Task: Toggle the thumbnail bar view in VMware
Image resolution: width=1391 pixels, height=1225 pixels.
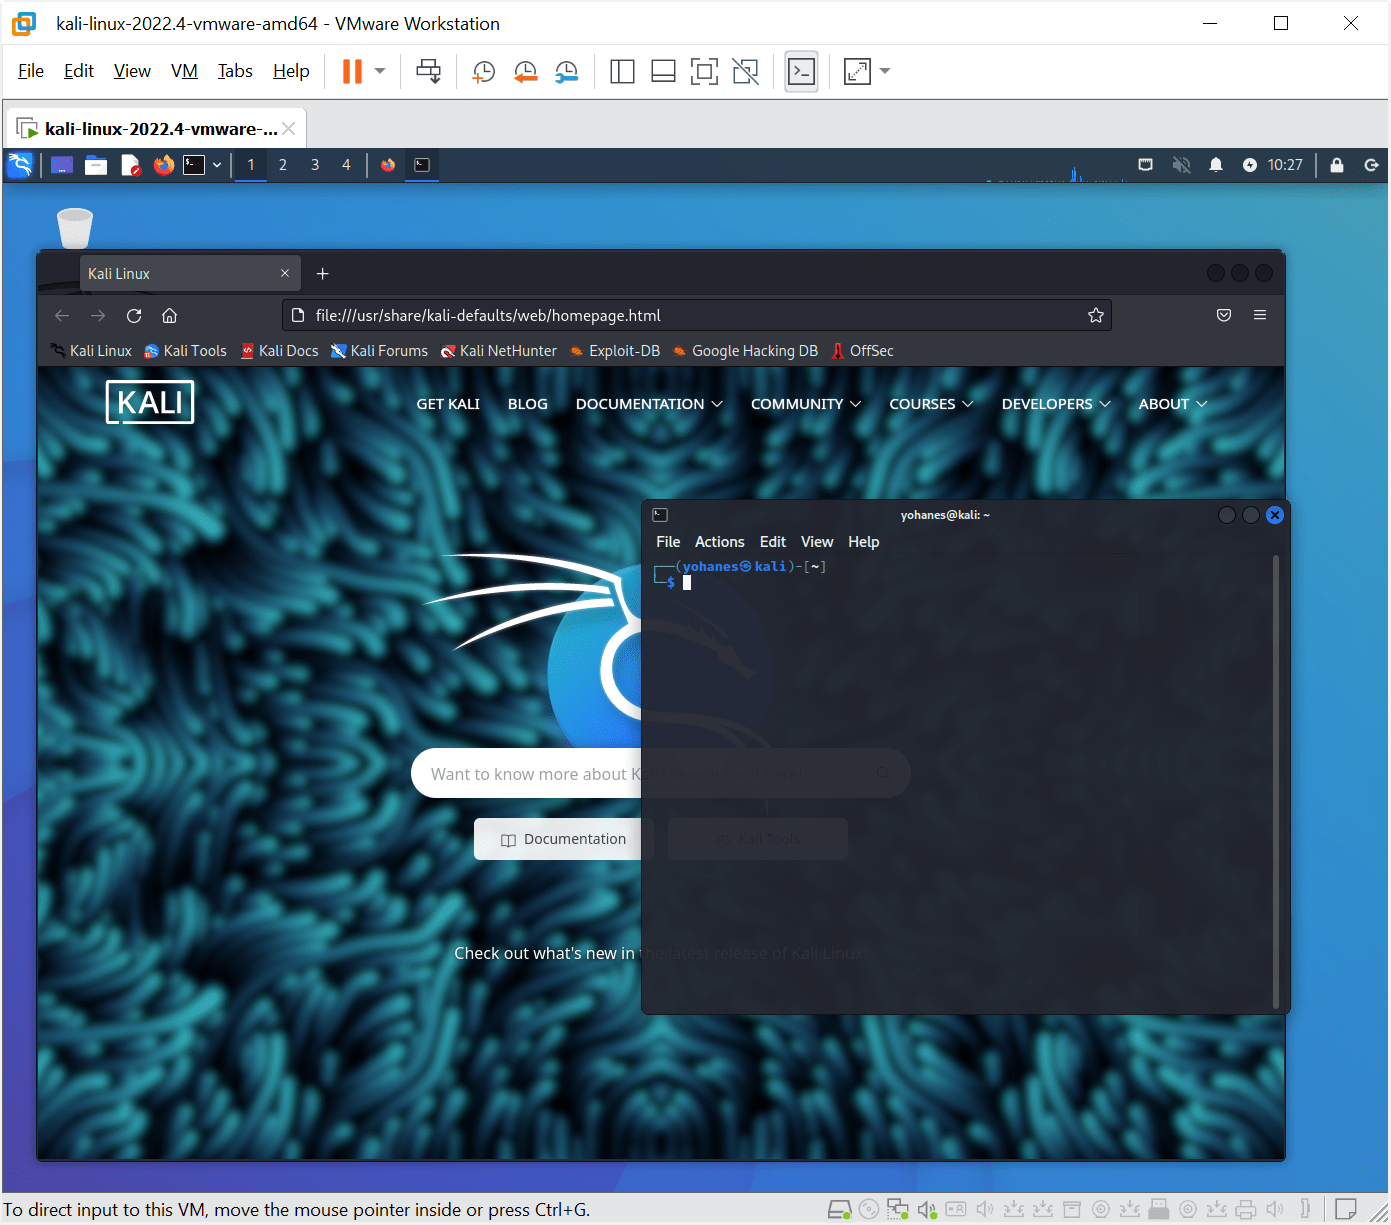Action: (x=663, y=71)
